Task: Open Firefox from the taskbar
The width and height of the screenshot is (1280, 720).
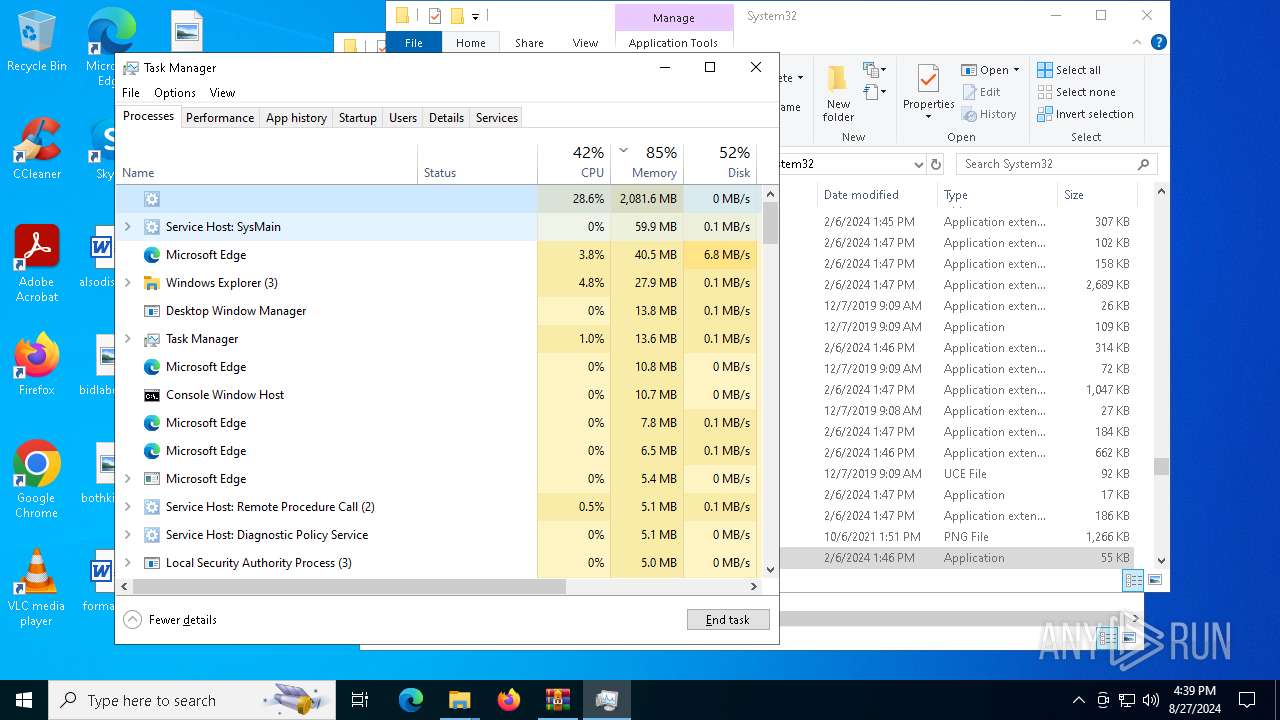Action: 508,700
